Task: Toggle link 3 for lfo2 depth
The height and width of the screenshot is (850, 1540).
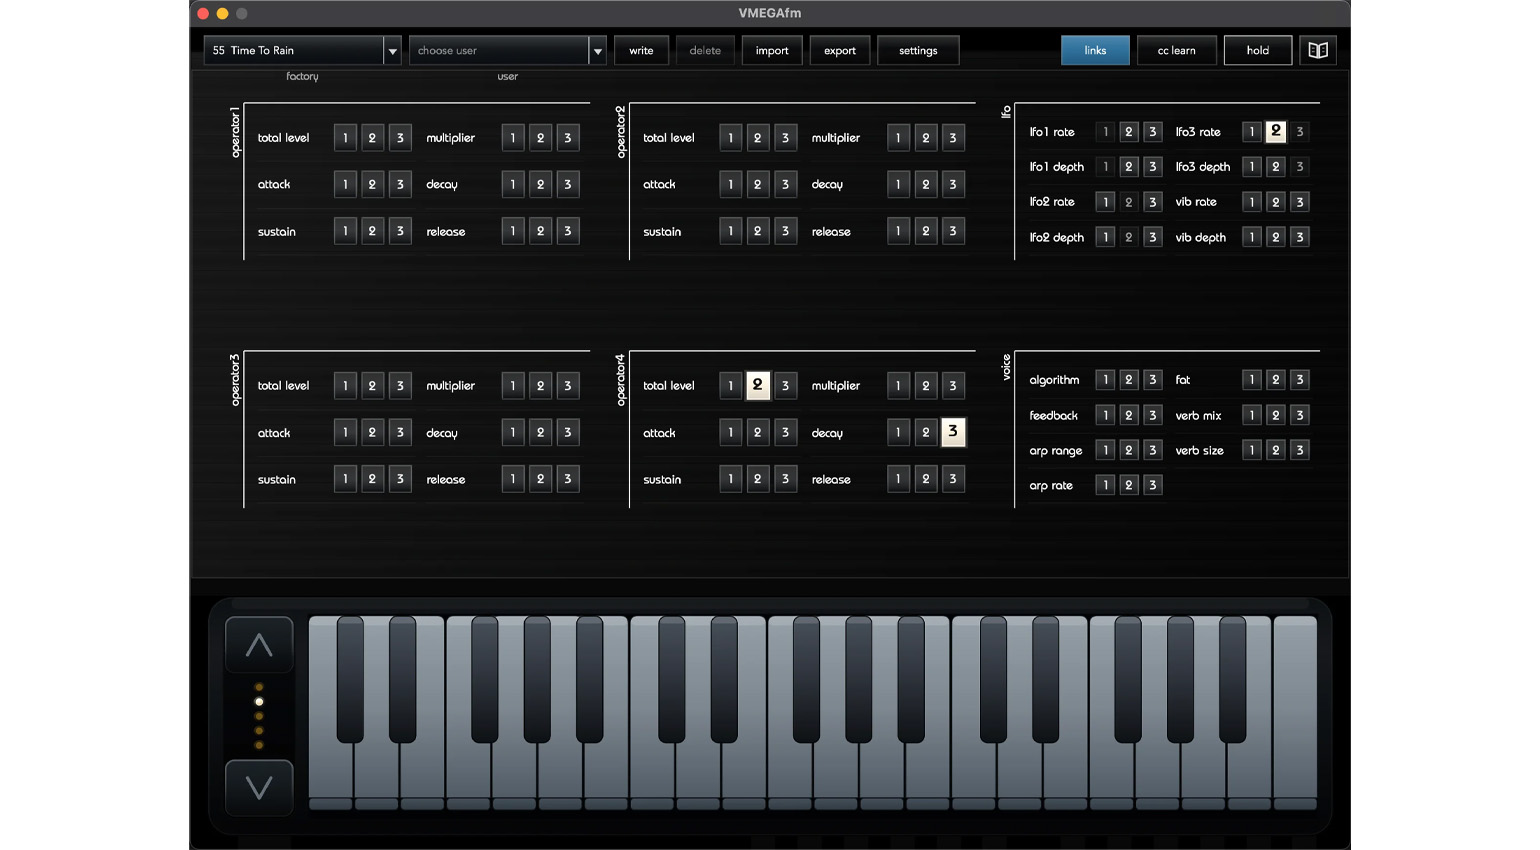Action: click(x=1152, y=237)
